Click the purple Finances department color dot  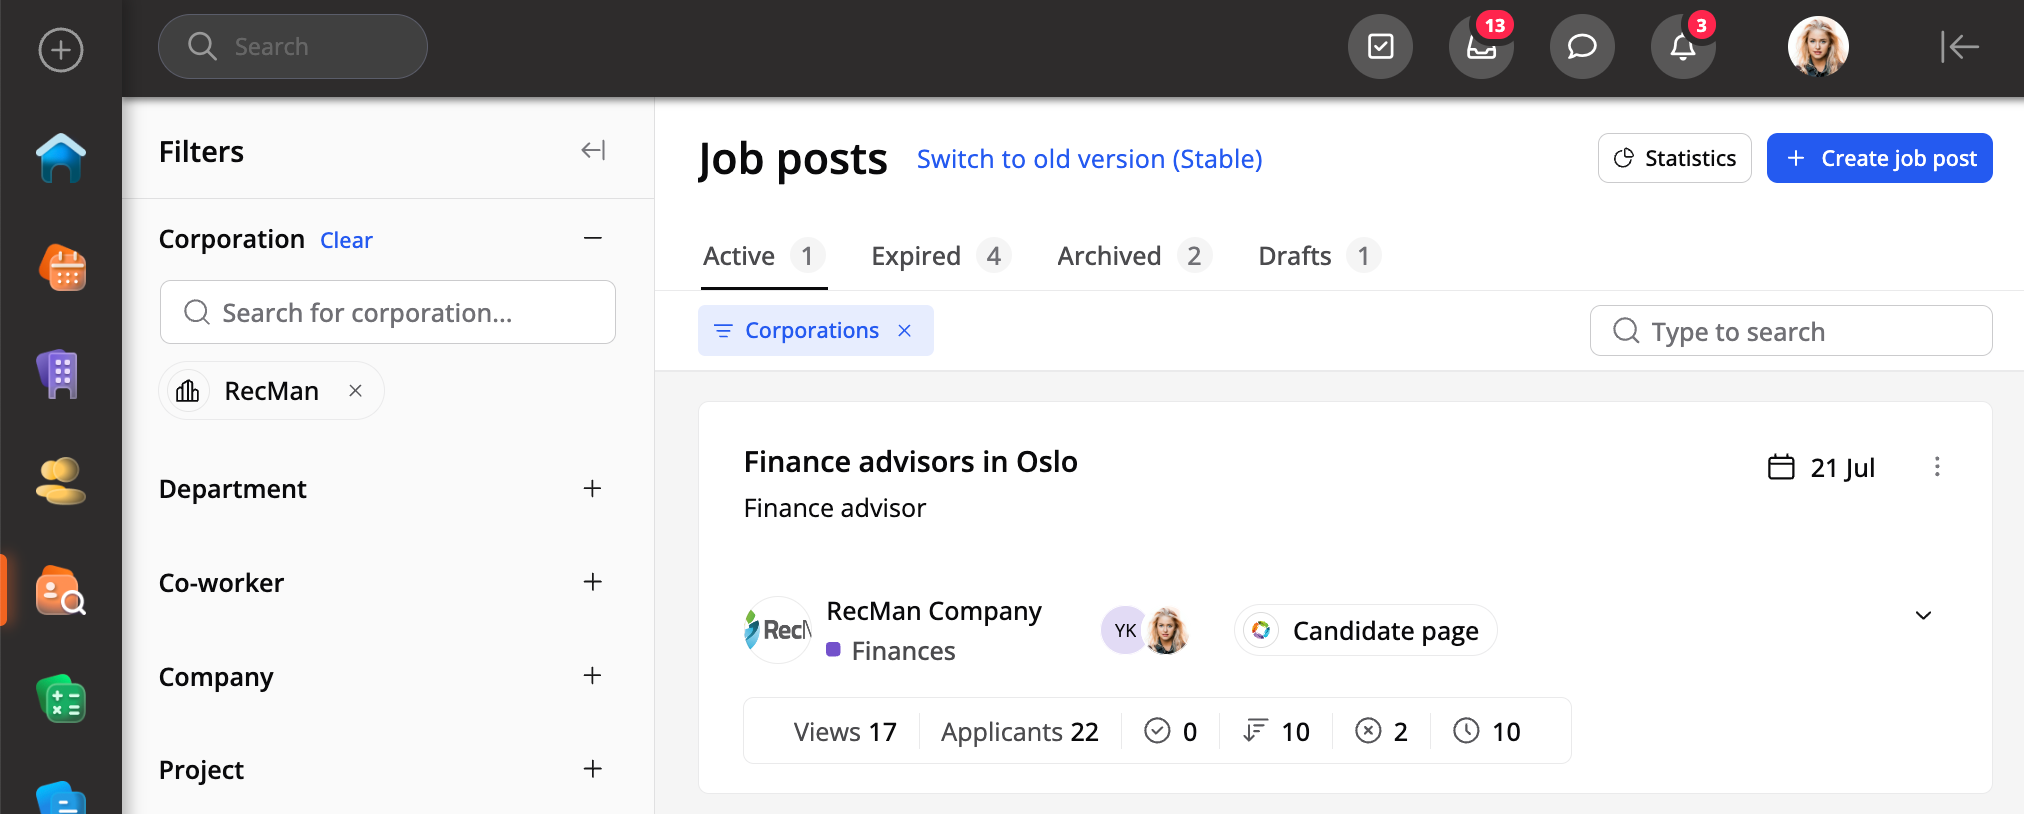point(833,649)
